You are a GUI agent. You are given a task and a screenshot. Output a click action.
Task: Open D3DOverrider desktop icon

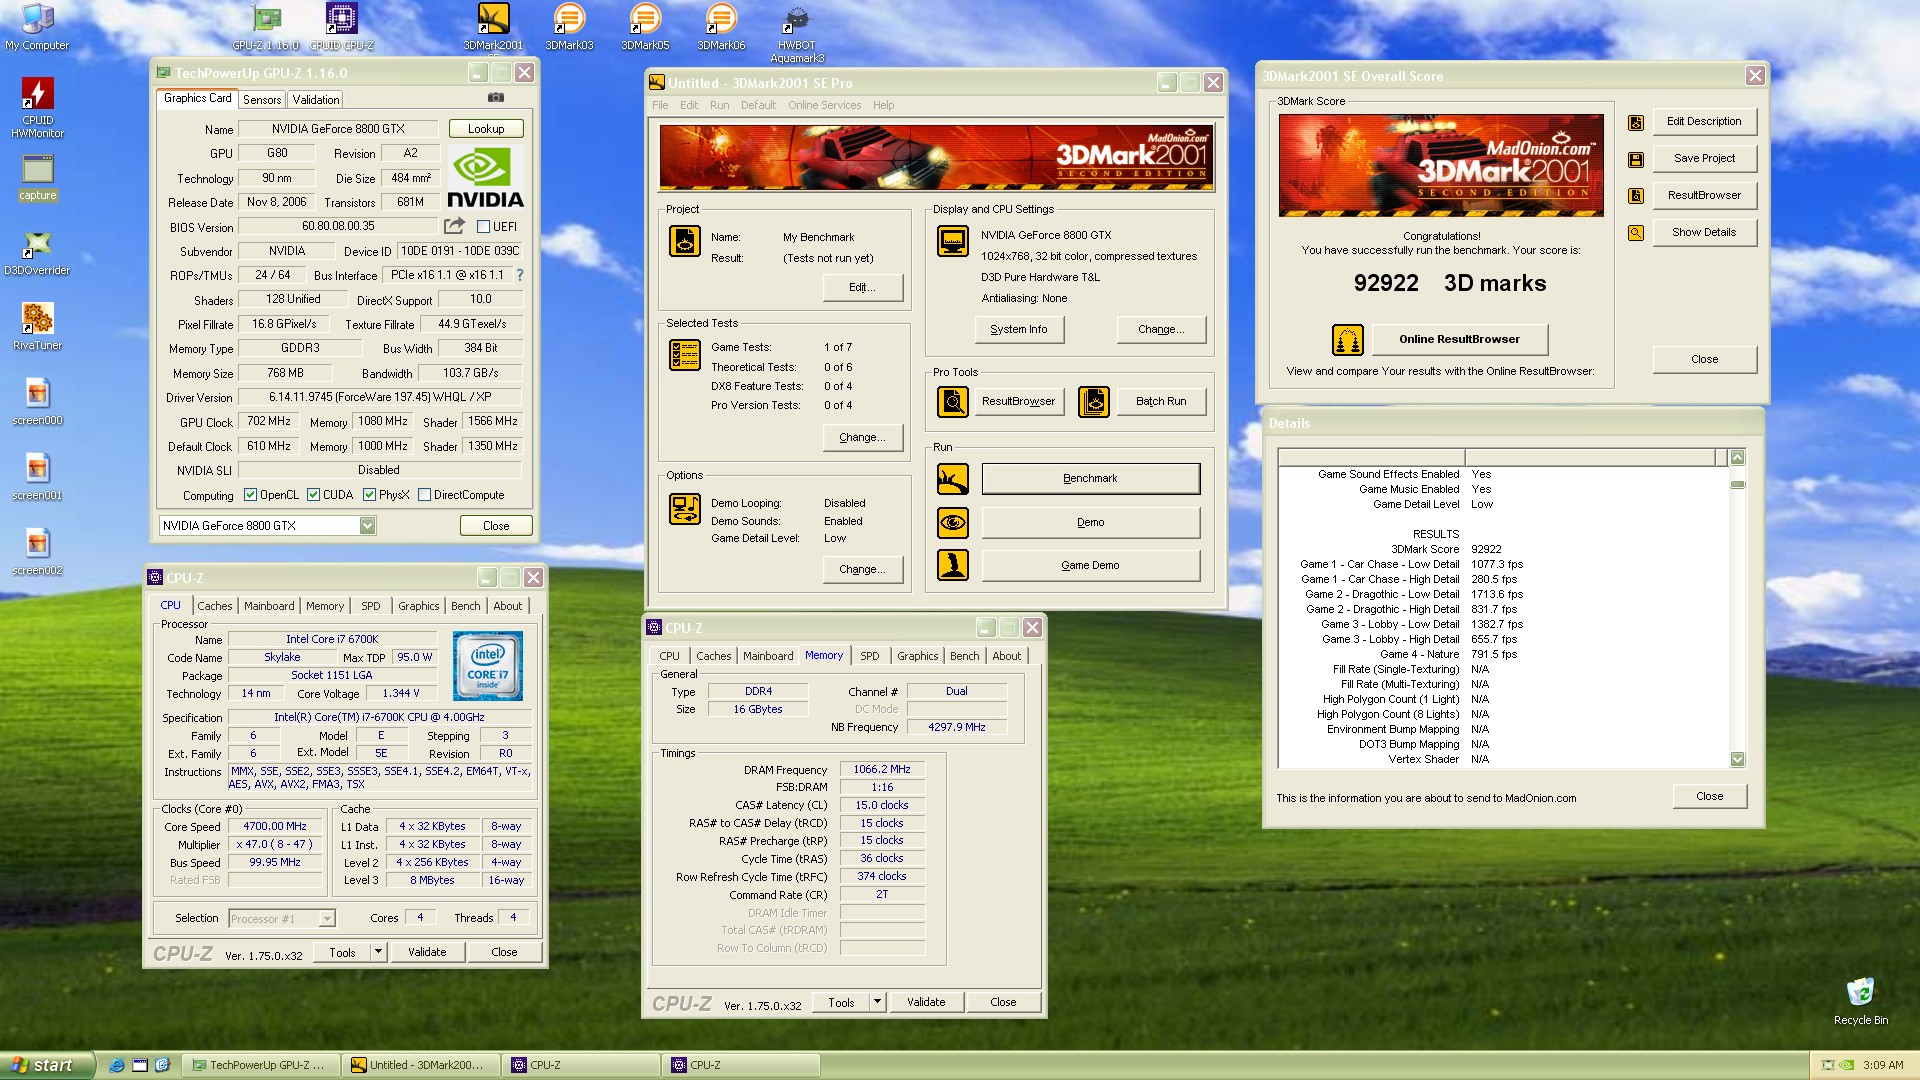[x=37, y=253]
